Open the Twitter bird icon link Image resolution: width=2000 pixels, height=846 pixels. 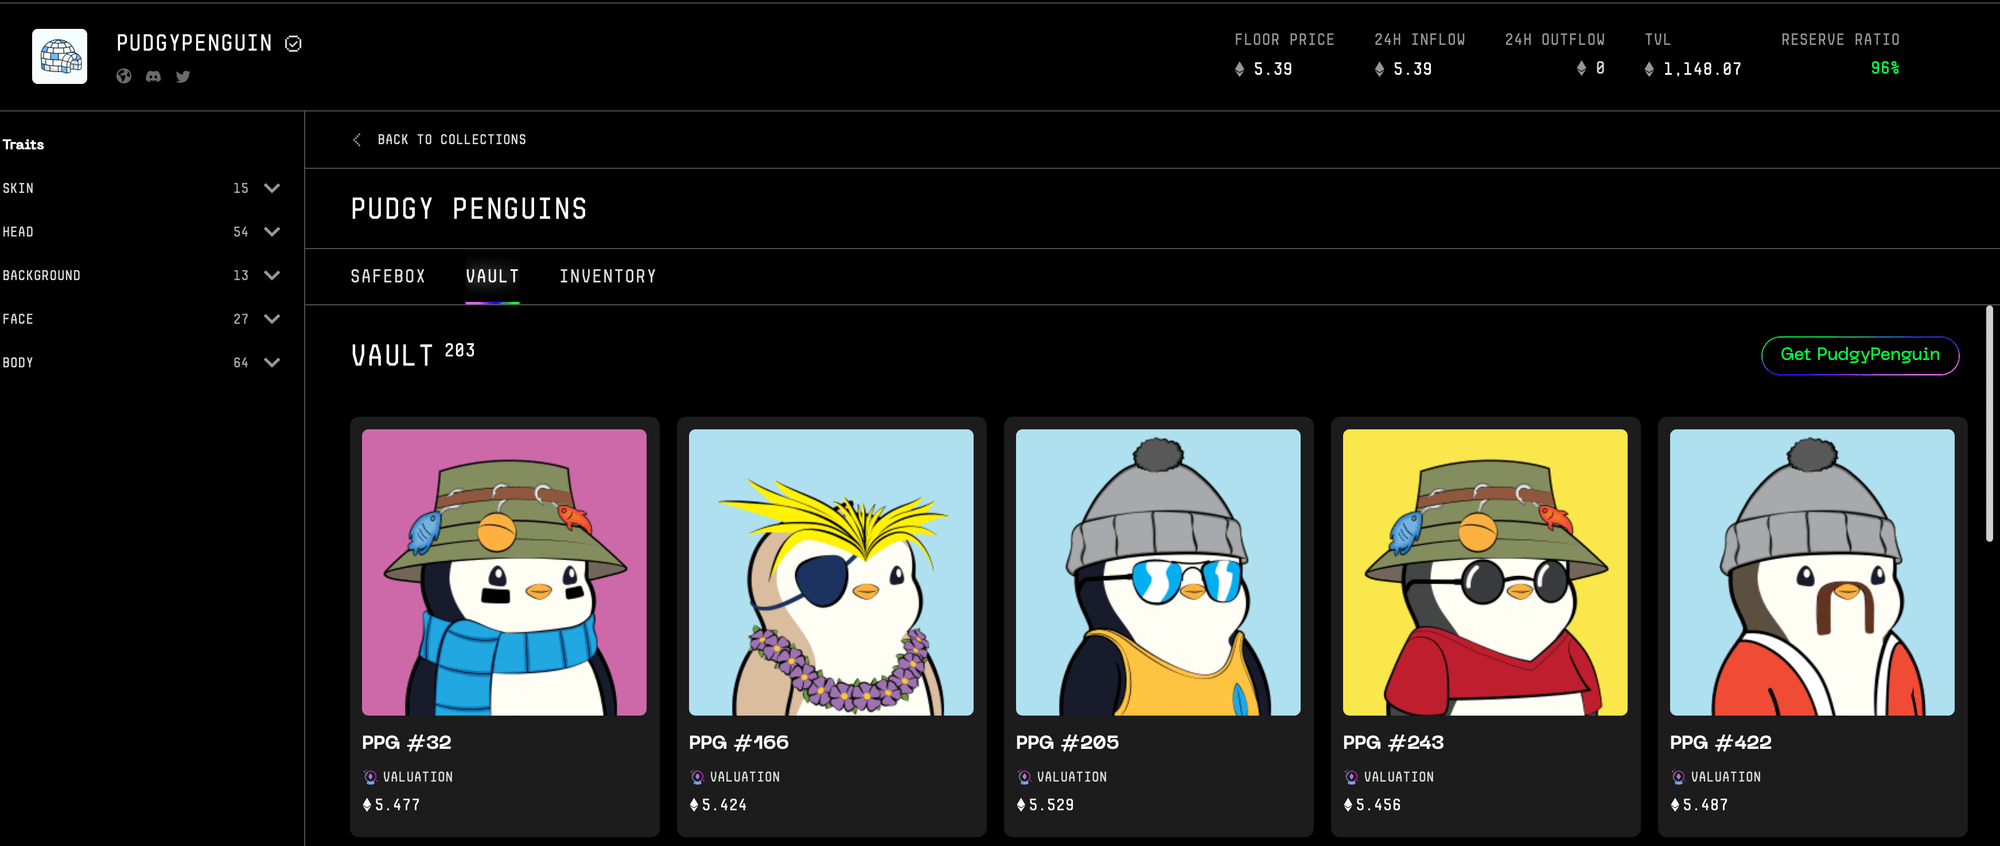(x=183, y=76)
